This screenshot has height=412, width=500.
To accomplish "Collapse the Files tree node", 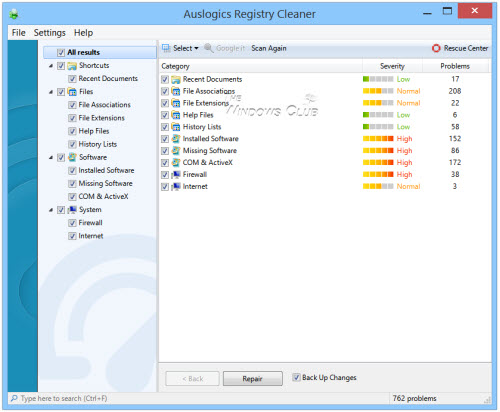I will click(51, 92).
